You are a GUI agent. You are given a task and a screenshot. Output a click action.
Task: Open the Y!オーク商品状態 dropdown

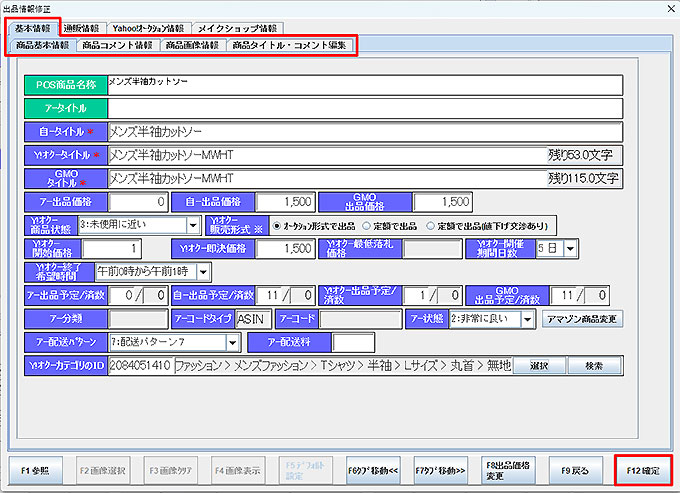click(193, 225)
